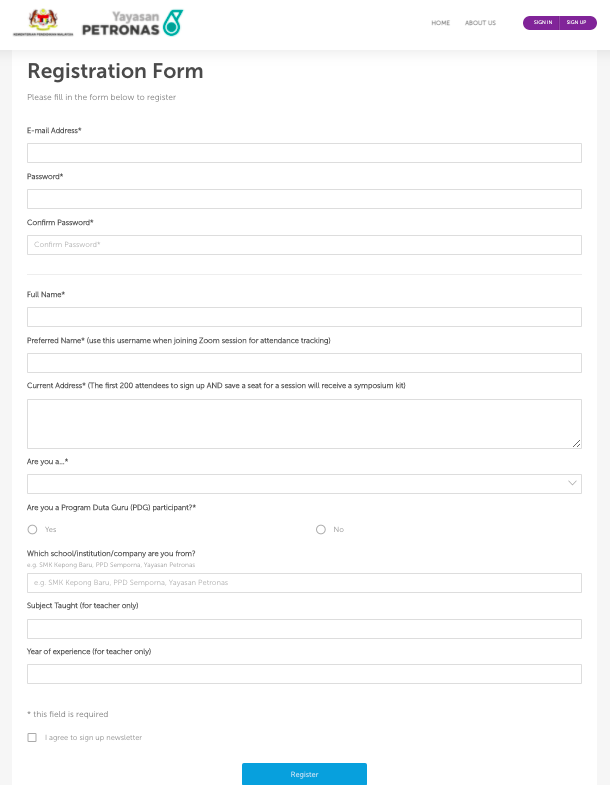Viewport: 610px width, 785px height.
Task: Focus the Subject Taught field
Action: tap(304, 629)
